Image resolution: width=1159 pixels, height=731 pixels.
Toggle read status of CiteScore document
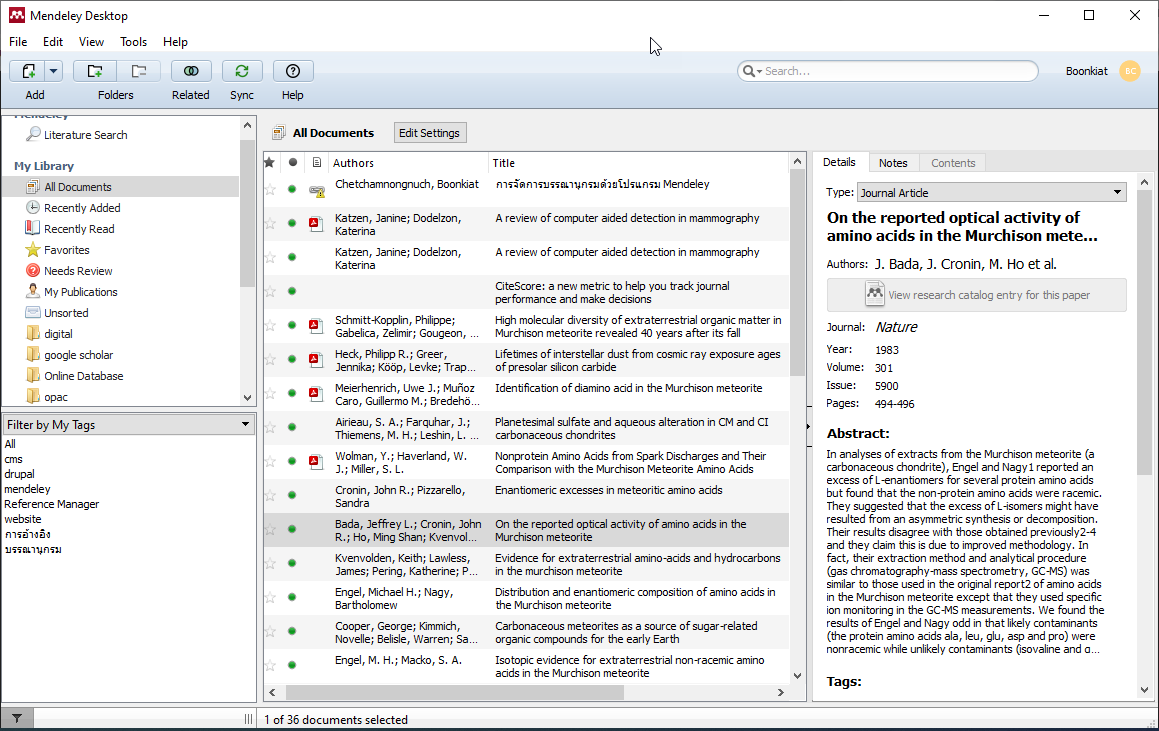point(292,291)
